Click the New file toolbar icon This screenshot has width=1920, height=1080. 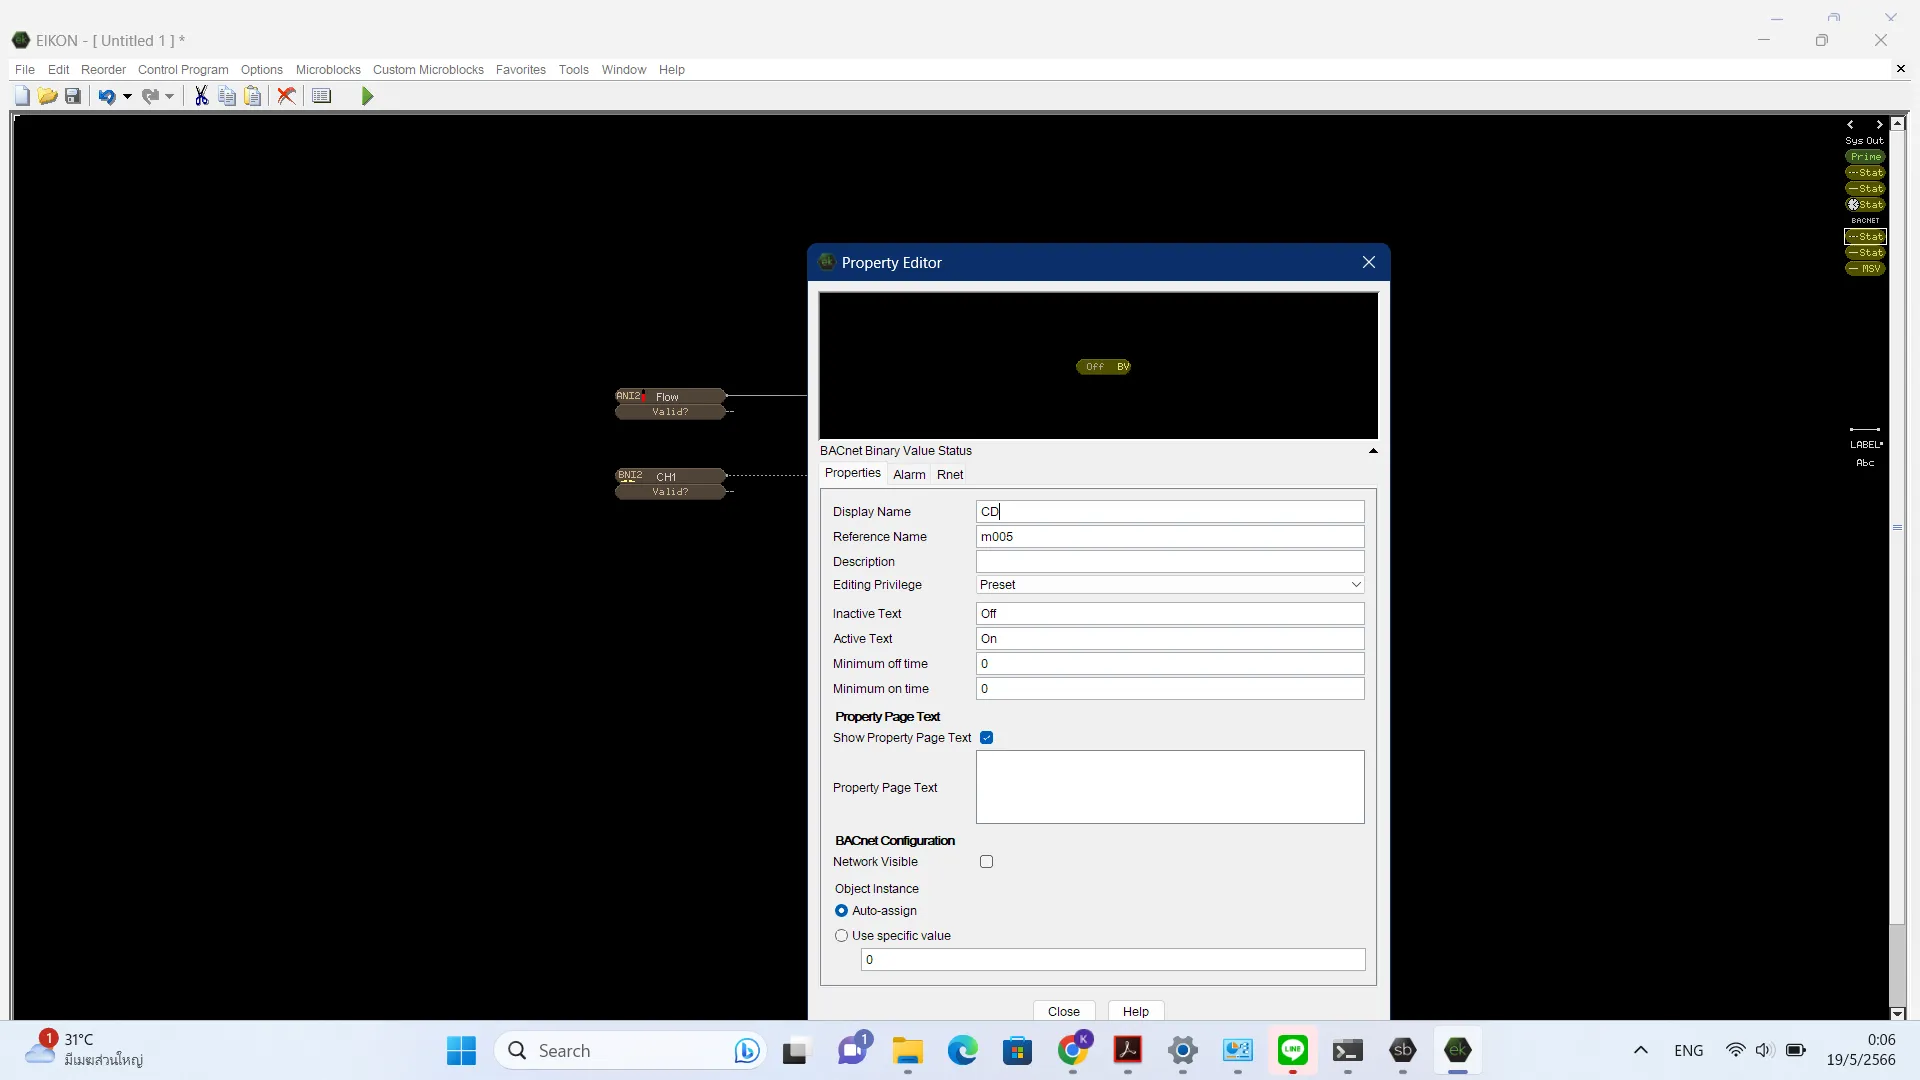click(x=22, y=96)
